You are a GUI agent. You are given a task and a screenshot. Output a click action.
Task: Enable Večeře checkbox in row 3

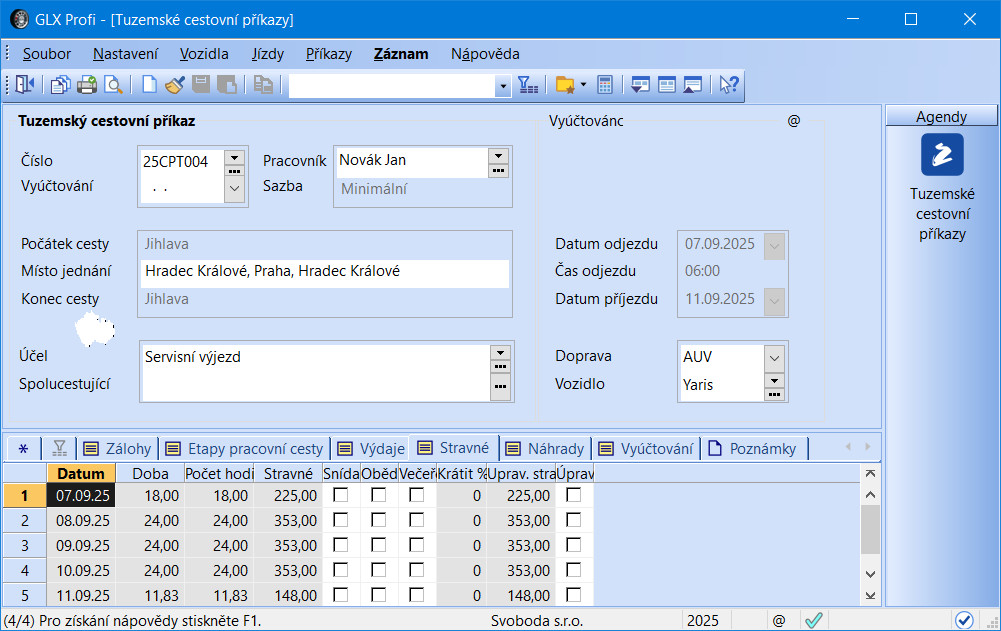(416, 546)
